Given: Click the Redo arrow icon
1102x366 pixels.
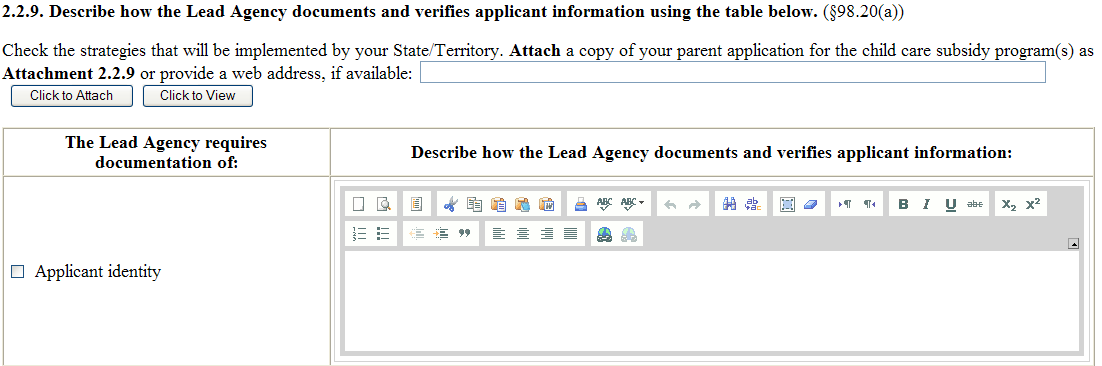Looking at the screenshot, I should click(694, 204).
